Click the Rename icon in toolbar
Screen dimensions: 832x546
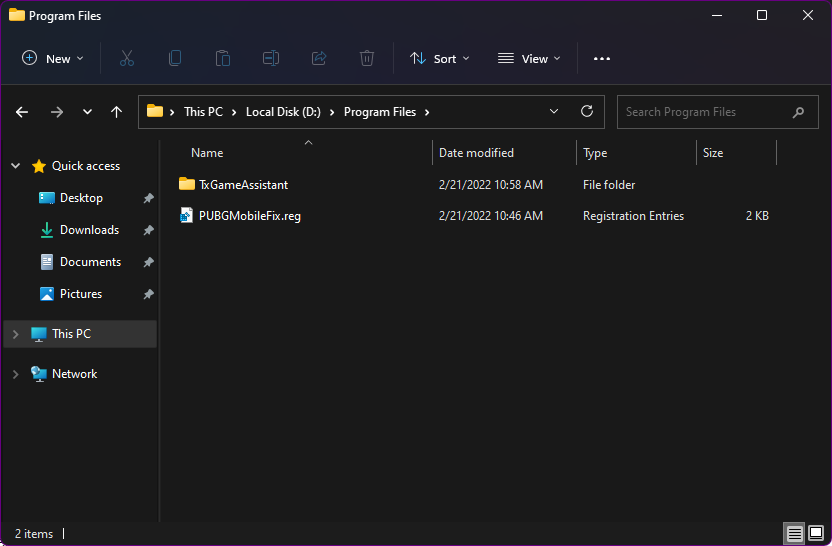(x=271, y=59)
